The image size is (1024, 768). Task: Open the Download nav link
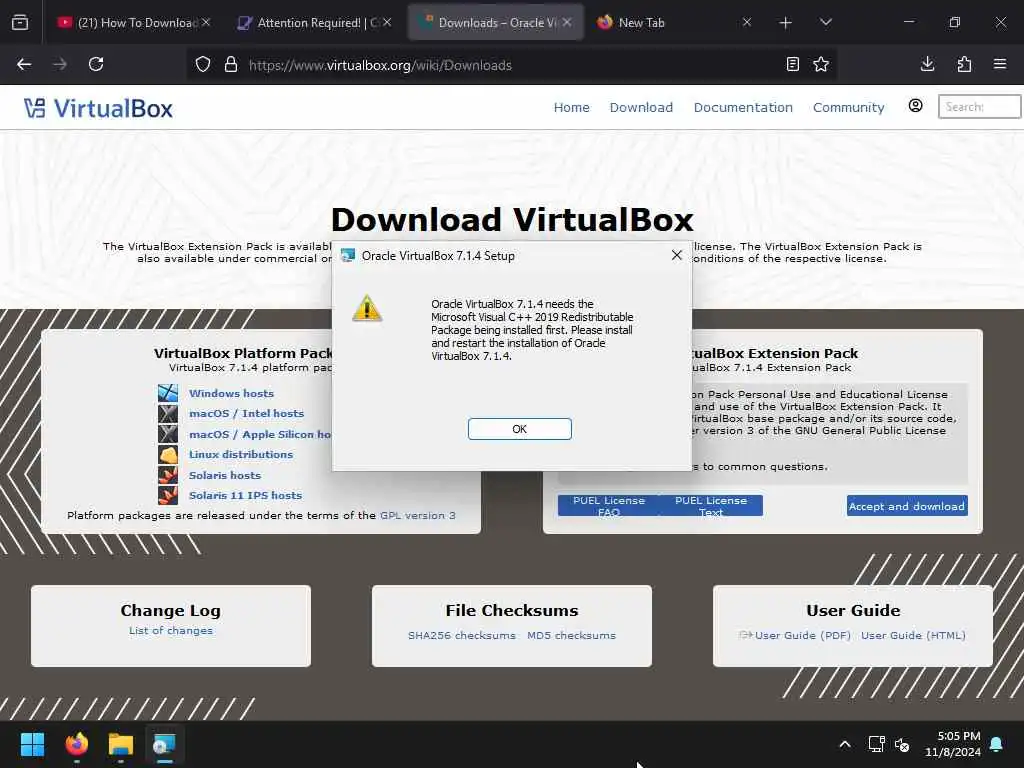point(641,107)
